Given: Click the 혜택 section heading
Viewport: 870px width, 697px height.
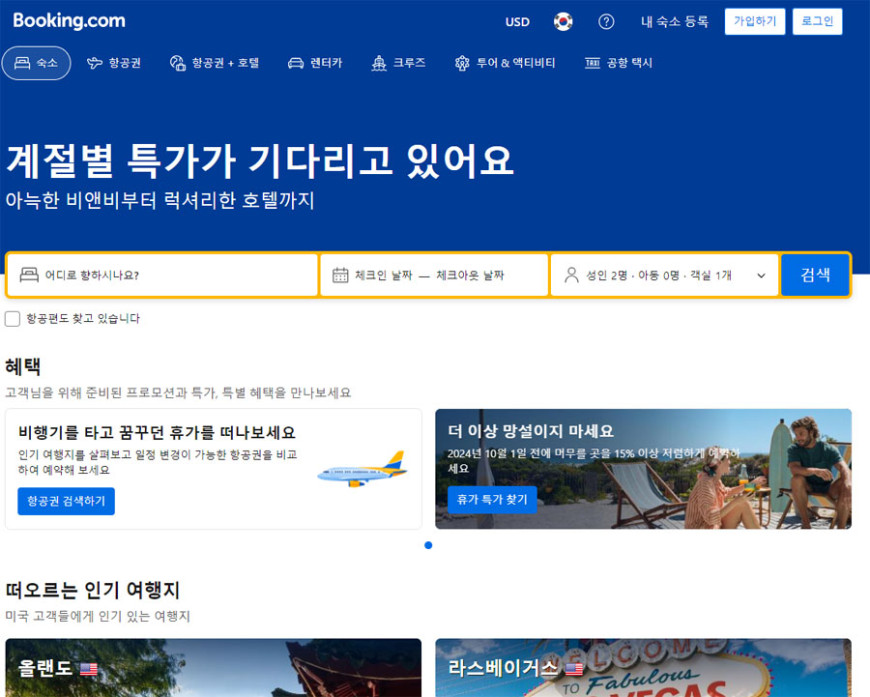Looking at the screenshot, I should point(23,366).
